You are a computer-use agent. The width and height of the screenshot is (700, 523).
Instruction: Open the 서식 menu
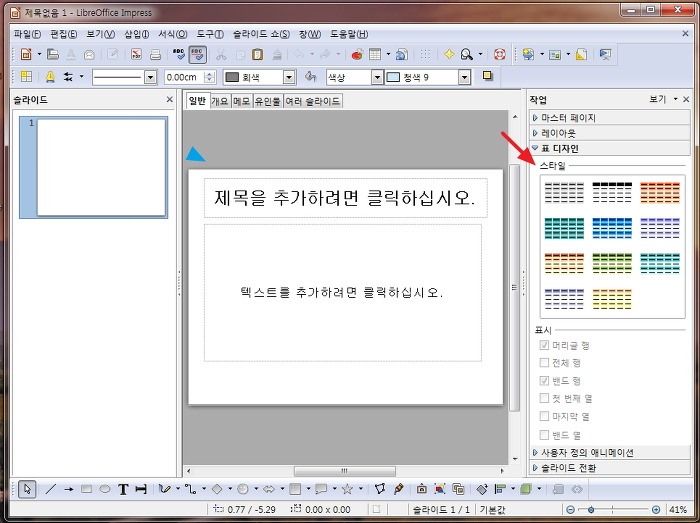[x=173, y=34]
